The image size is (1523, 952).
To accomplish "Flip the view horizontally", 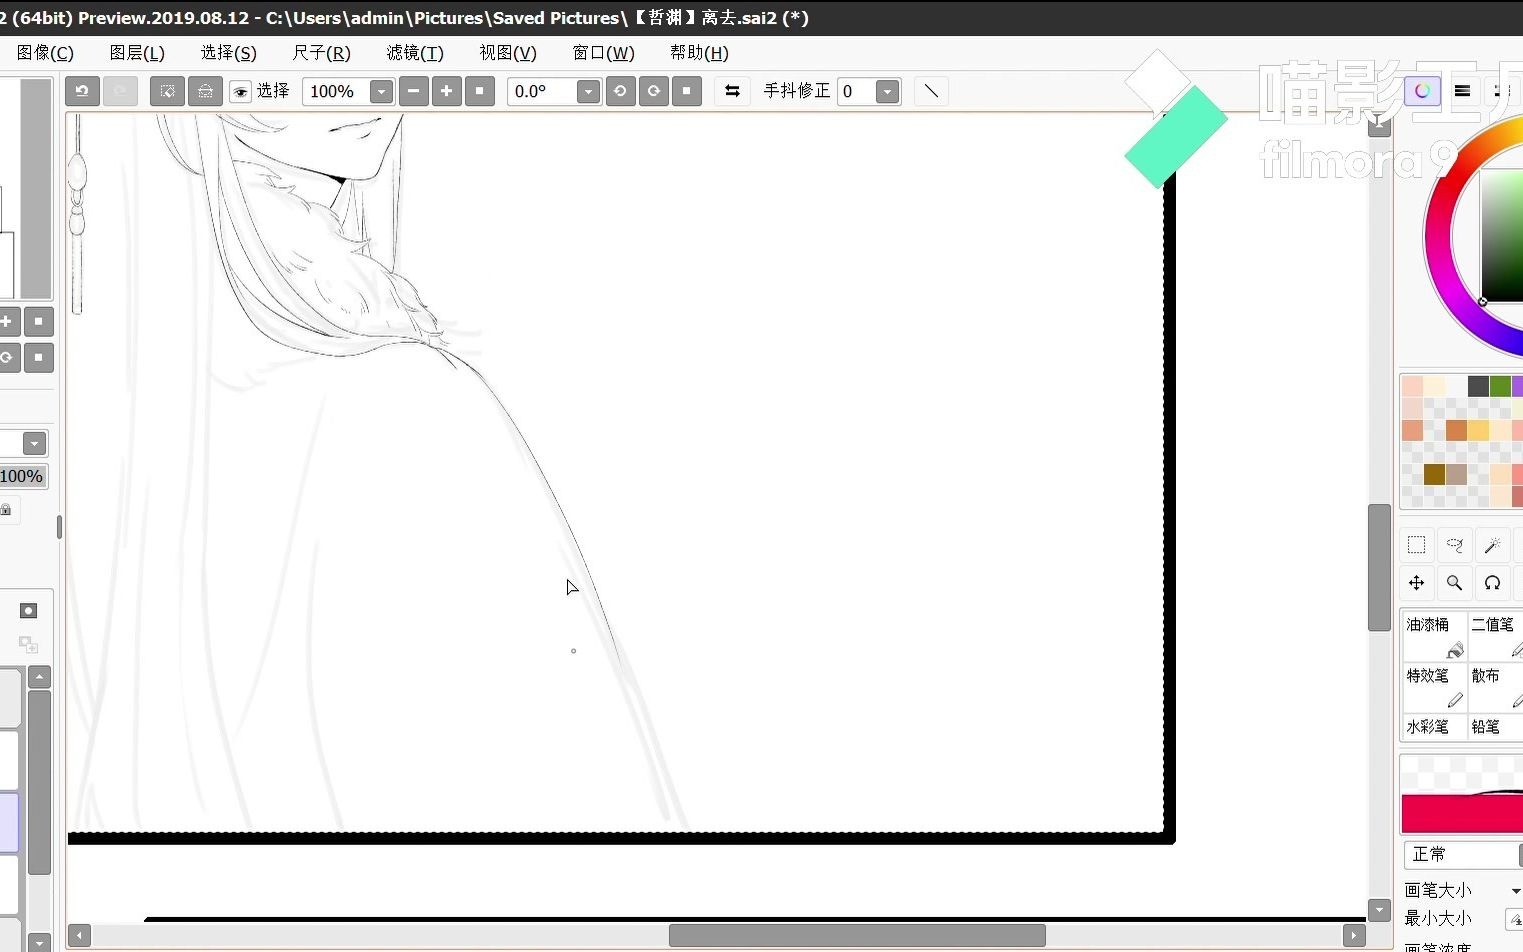I will pyautogui.click(x=732, y=91).
